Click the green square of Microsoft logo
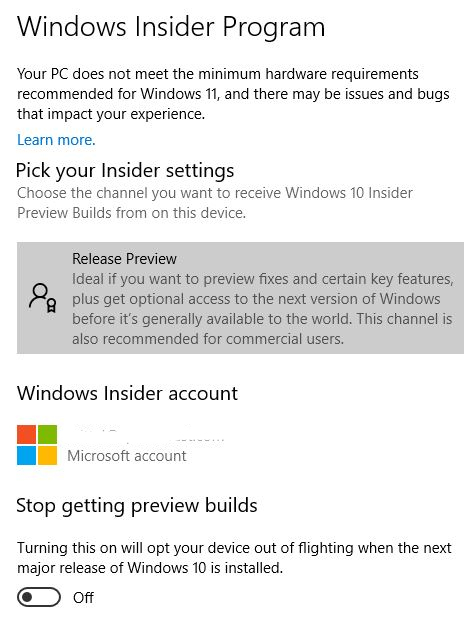 (x=48, y=434)
